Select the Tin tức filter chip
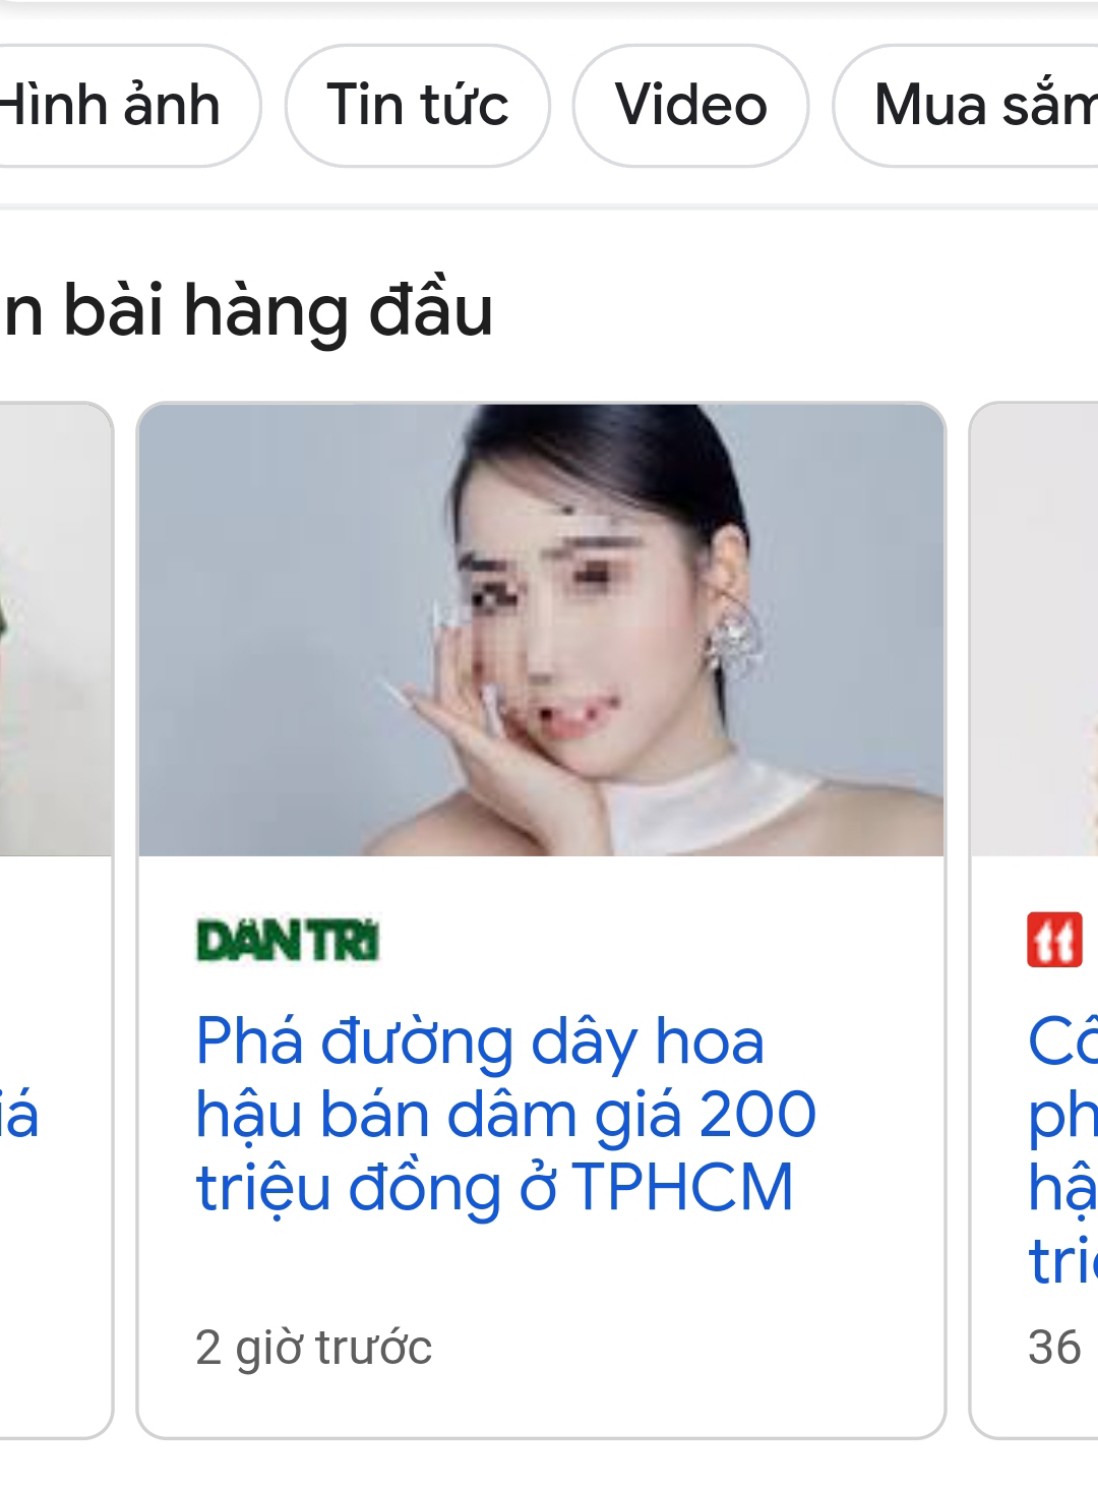 tap(417, 106)
